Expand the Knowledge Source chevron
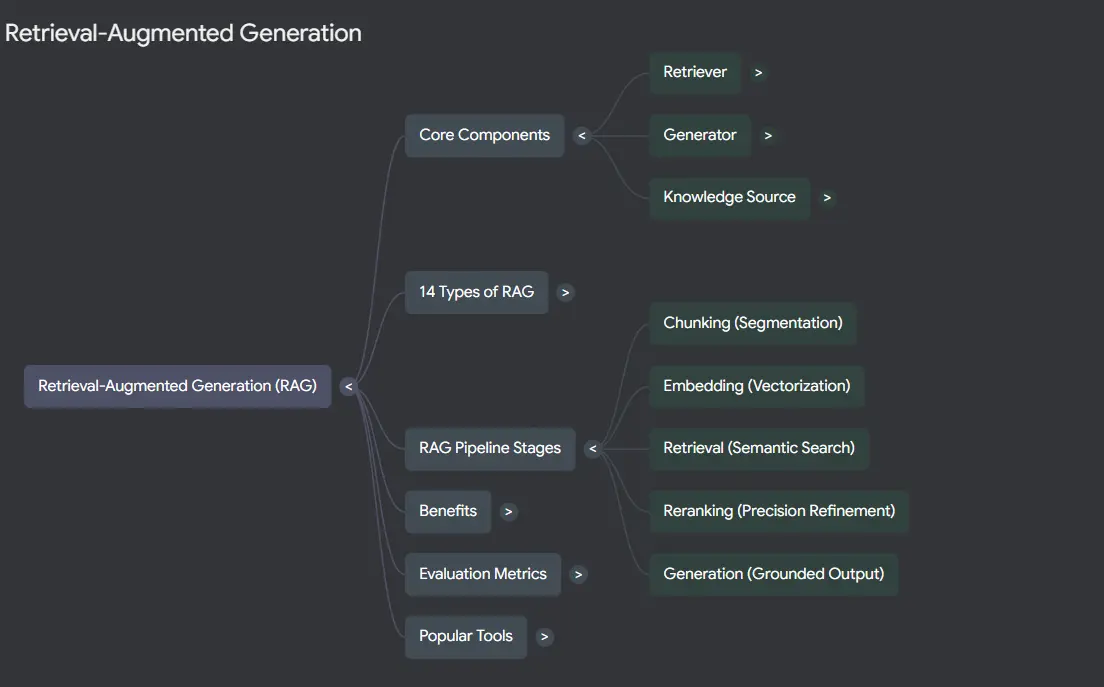This screenshot has height=687, width=1104. click(827, 198)
